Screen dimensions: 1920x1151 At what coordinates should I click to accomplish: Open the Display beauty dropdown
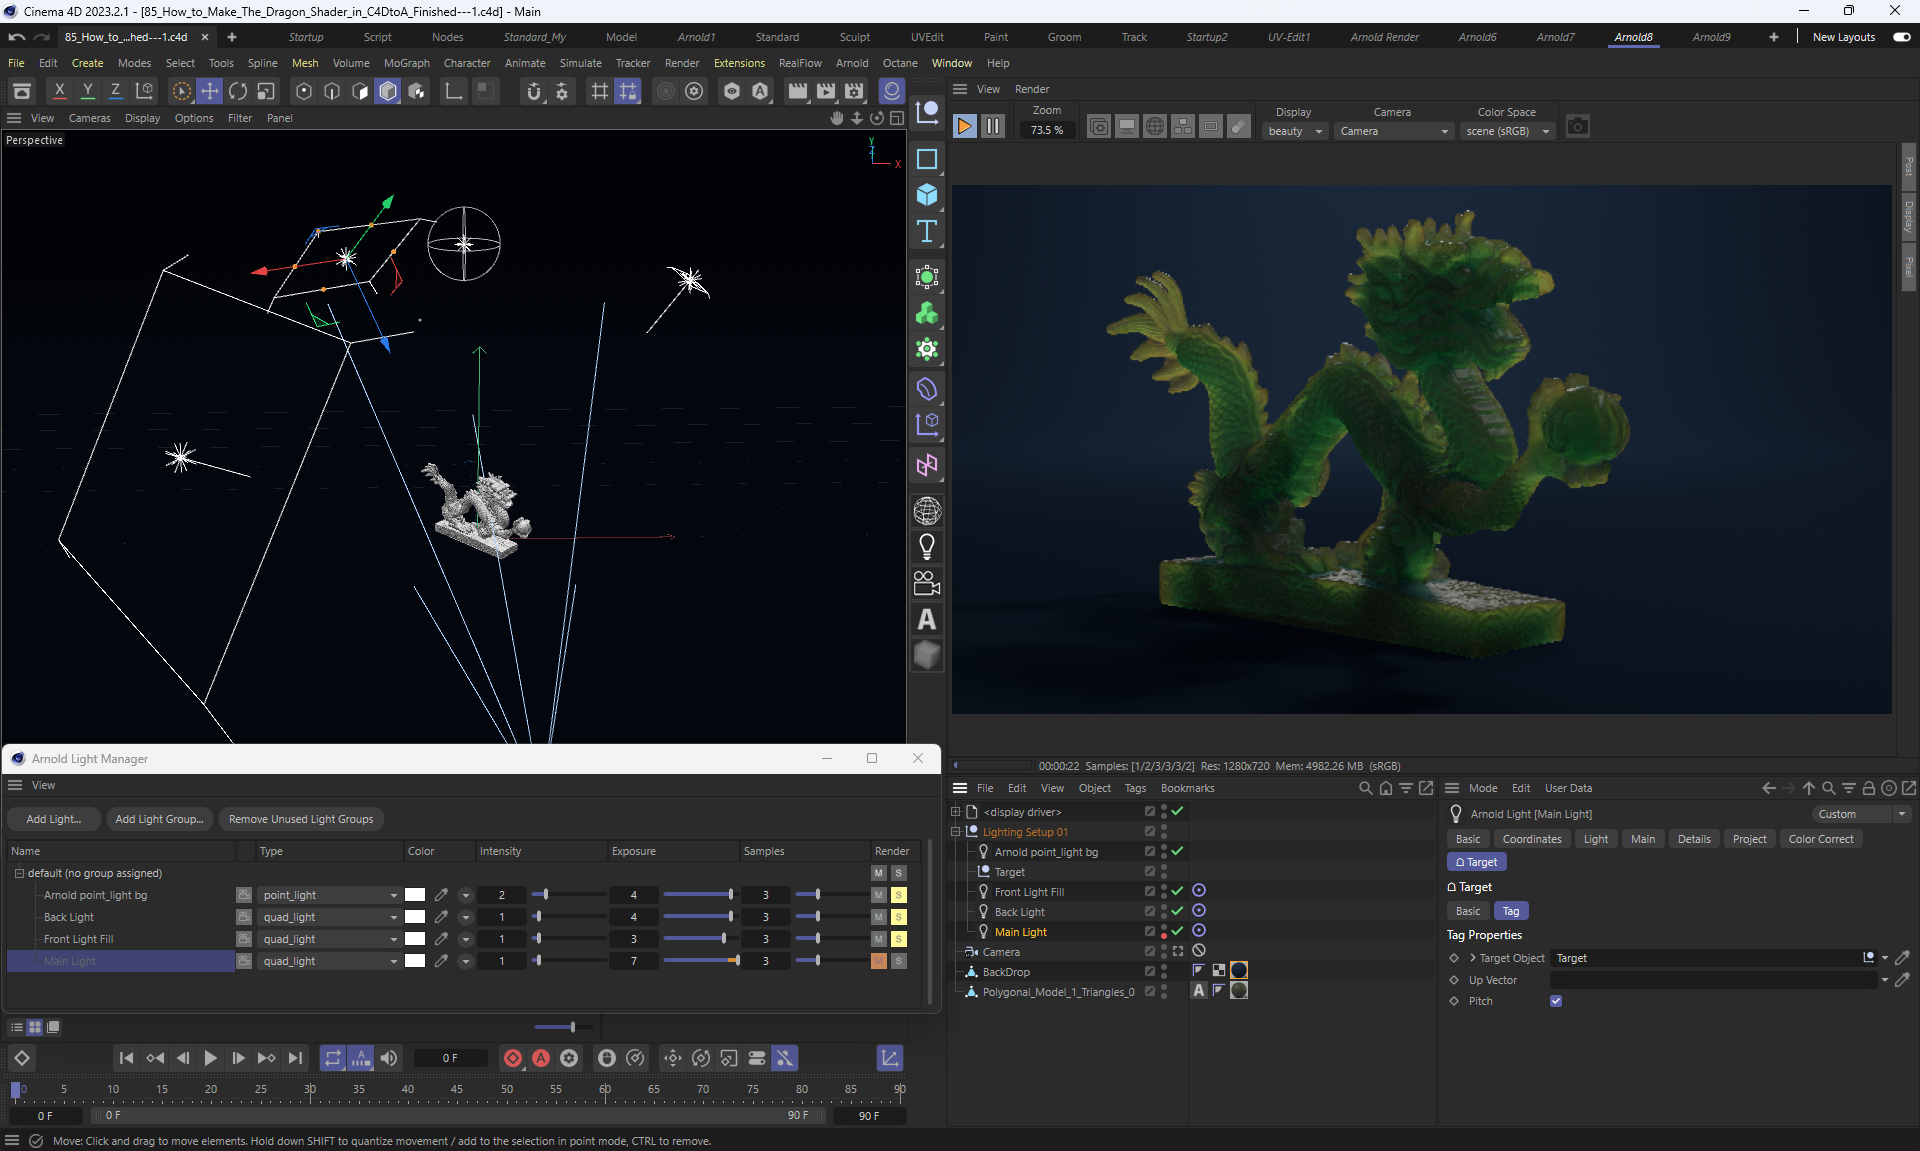(x=1294, y=131)
